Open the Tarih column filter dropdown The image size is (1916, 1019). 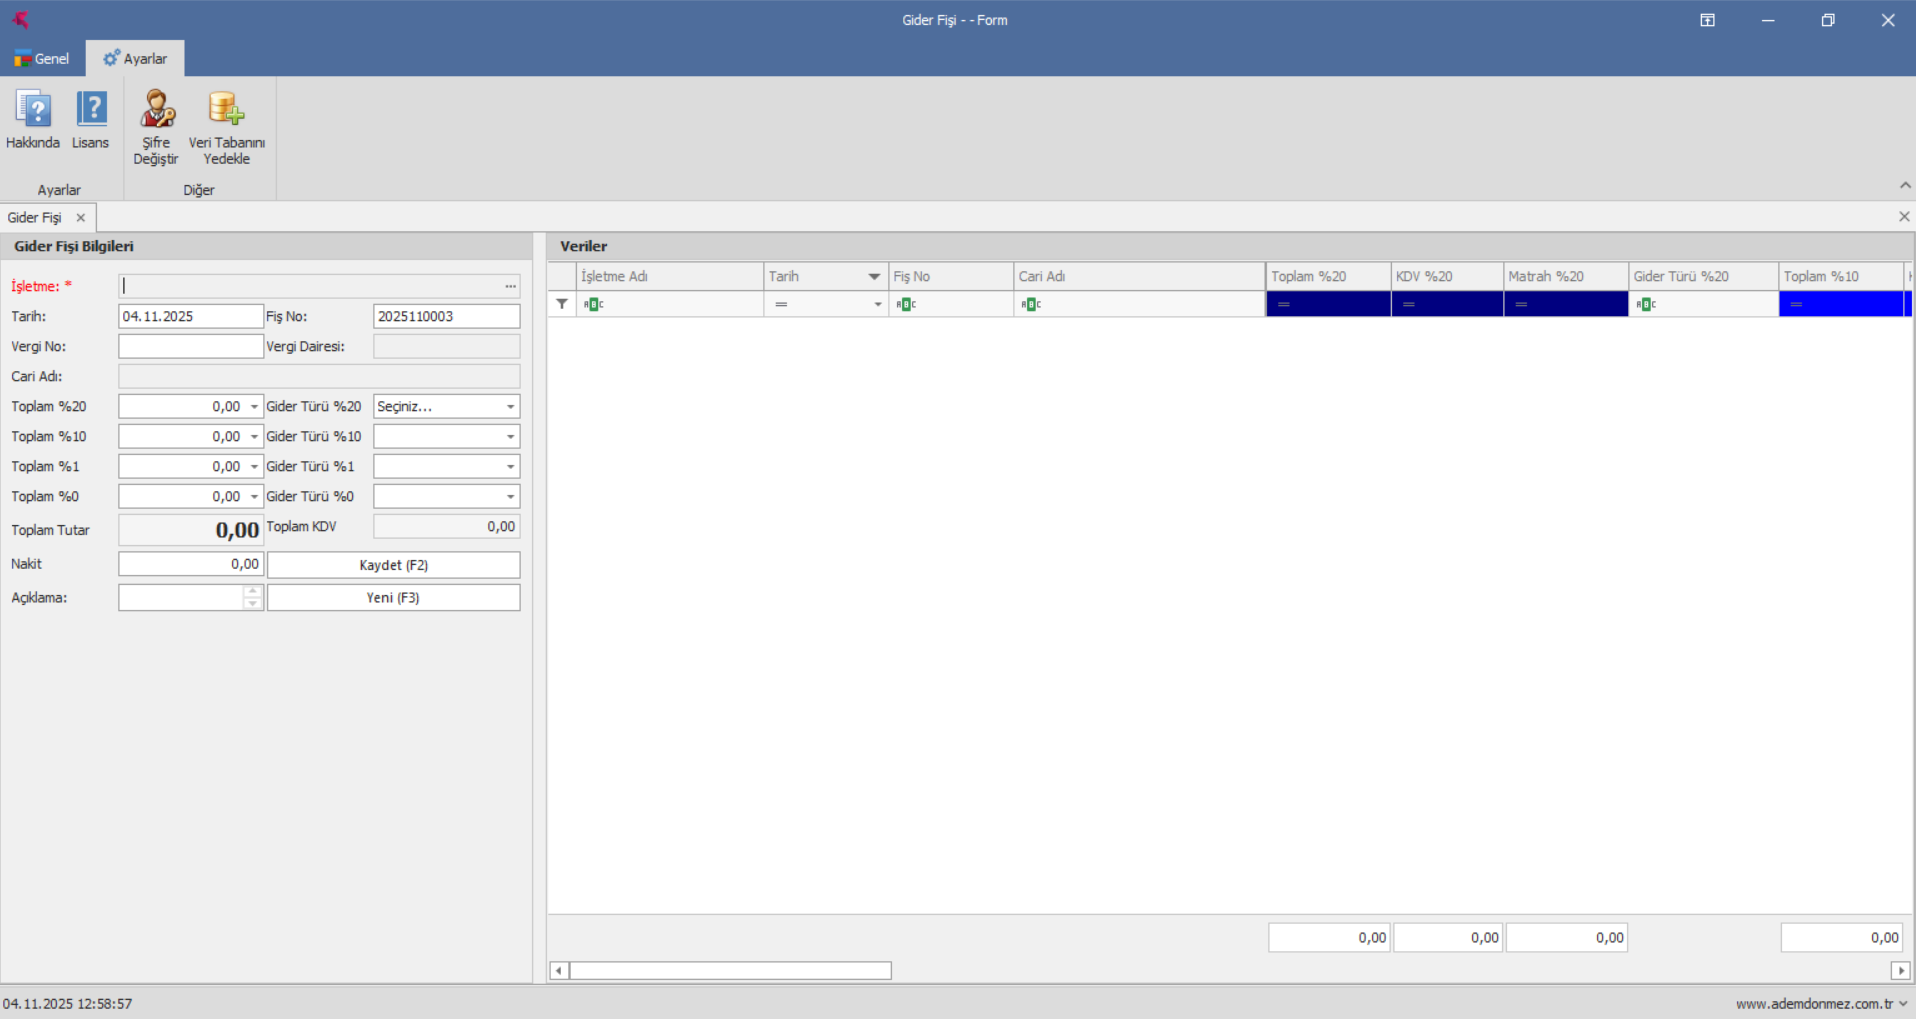tap(874, 276)
